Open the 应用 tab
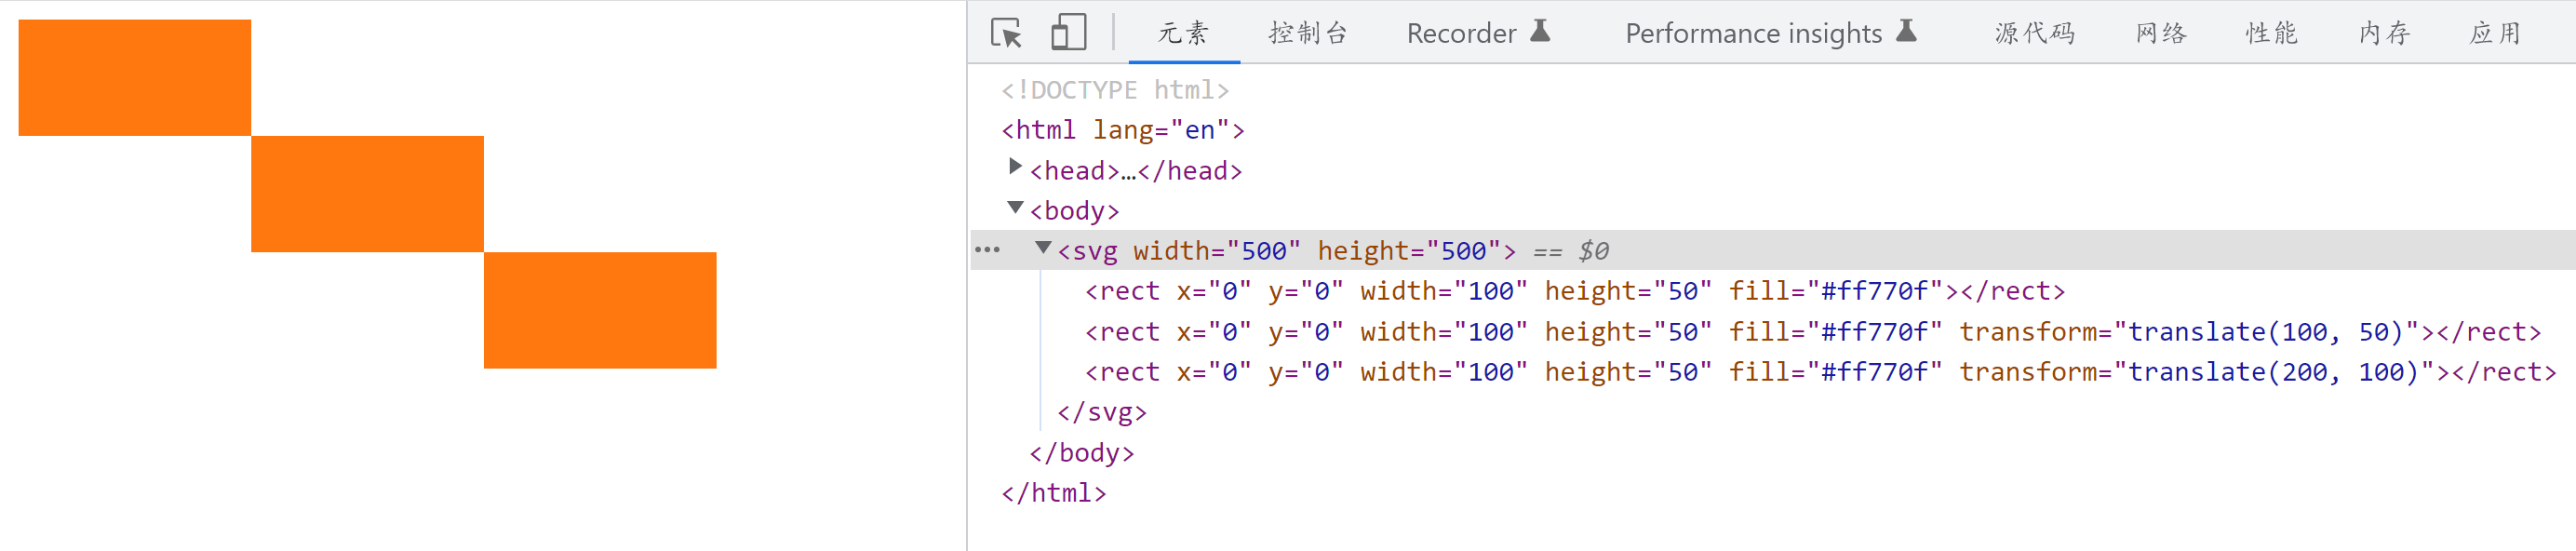 [x=2495, y=33]
